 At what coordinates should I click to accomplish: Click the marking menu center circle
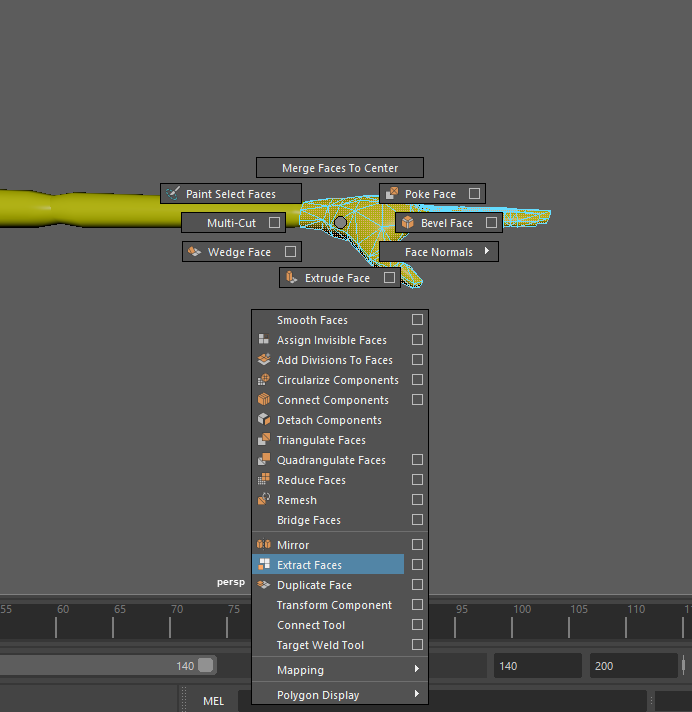340,222
